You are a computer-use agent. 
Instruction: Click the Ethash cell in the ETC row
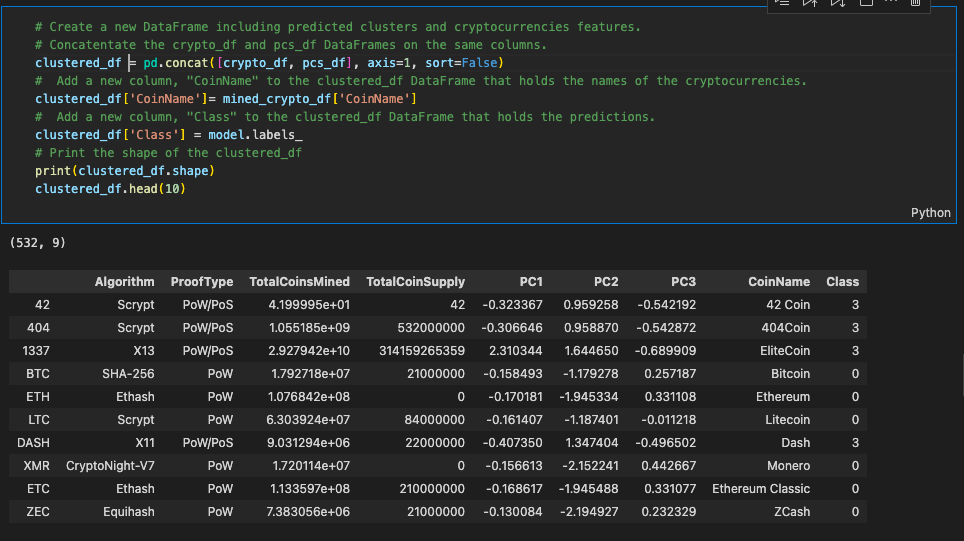(135, 489)
